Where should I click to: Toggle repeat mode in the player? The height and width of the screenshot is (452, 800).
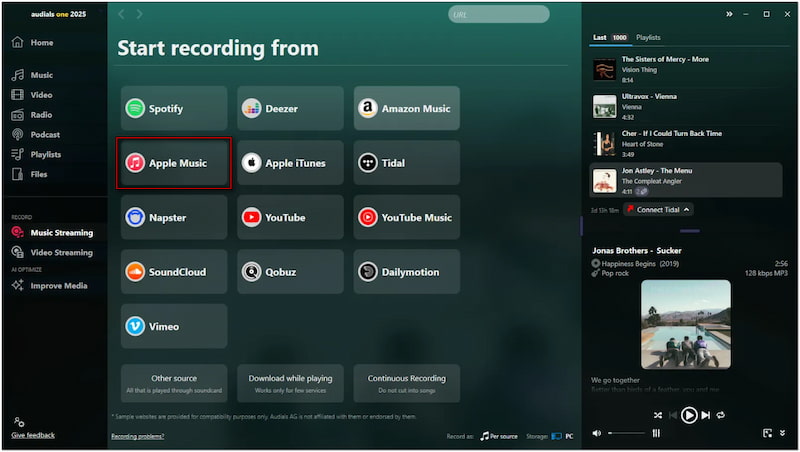(x=721, y=415)
